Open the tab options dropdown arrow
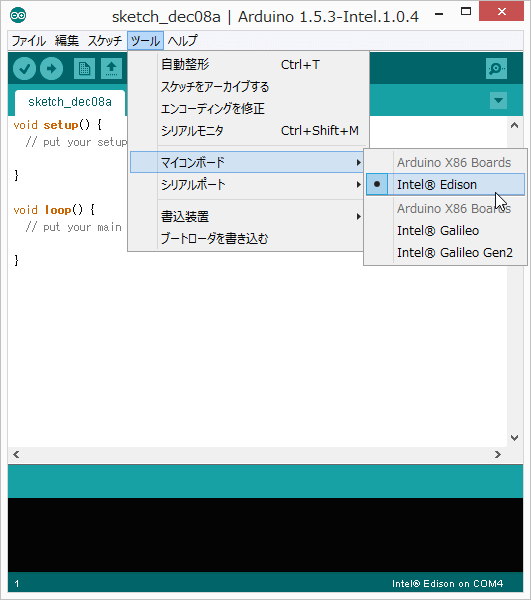This screenshot has width=531, height=600. [498, 101]
